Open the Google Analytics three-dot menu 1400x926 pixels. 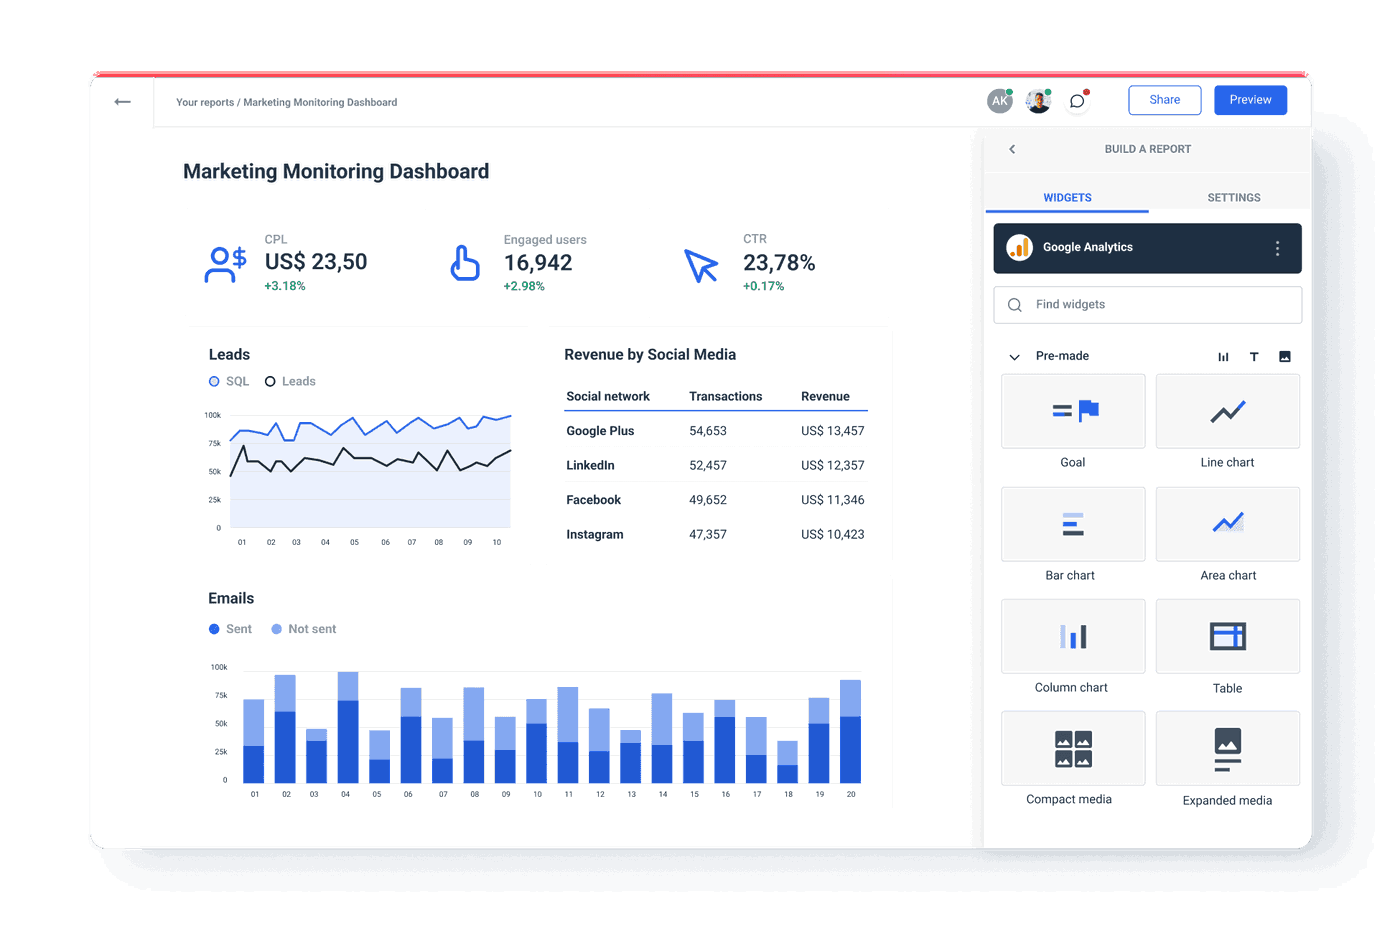(x=1277, y=248)
